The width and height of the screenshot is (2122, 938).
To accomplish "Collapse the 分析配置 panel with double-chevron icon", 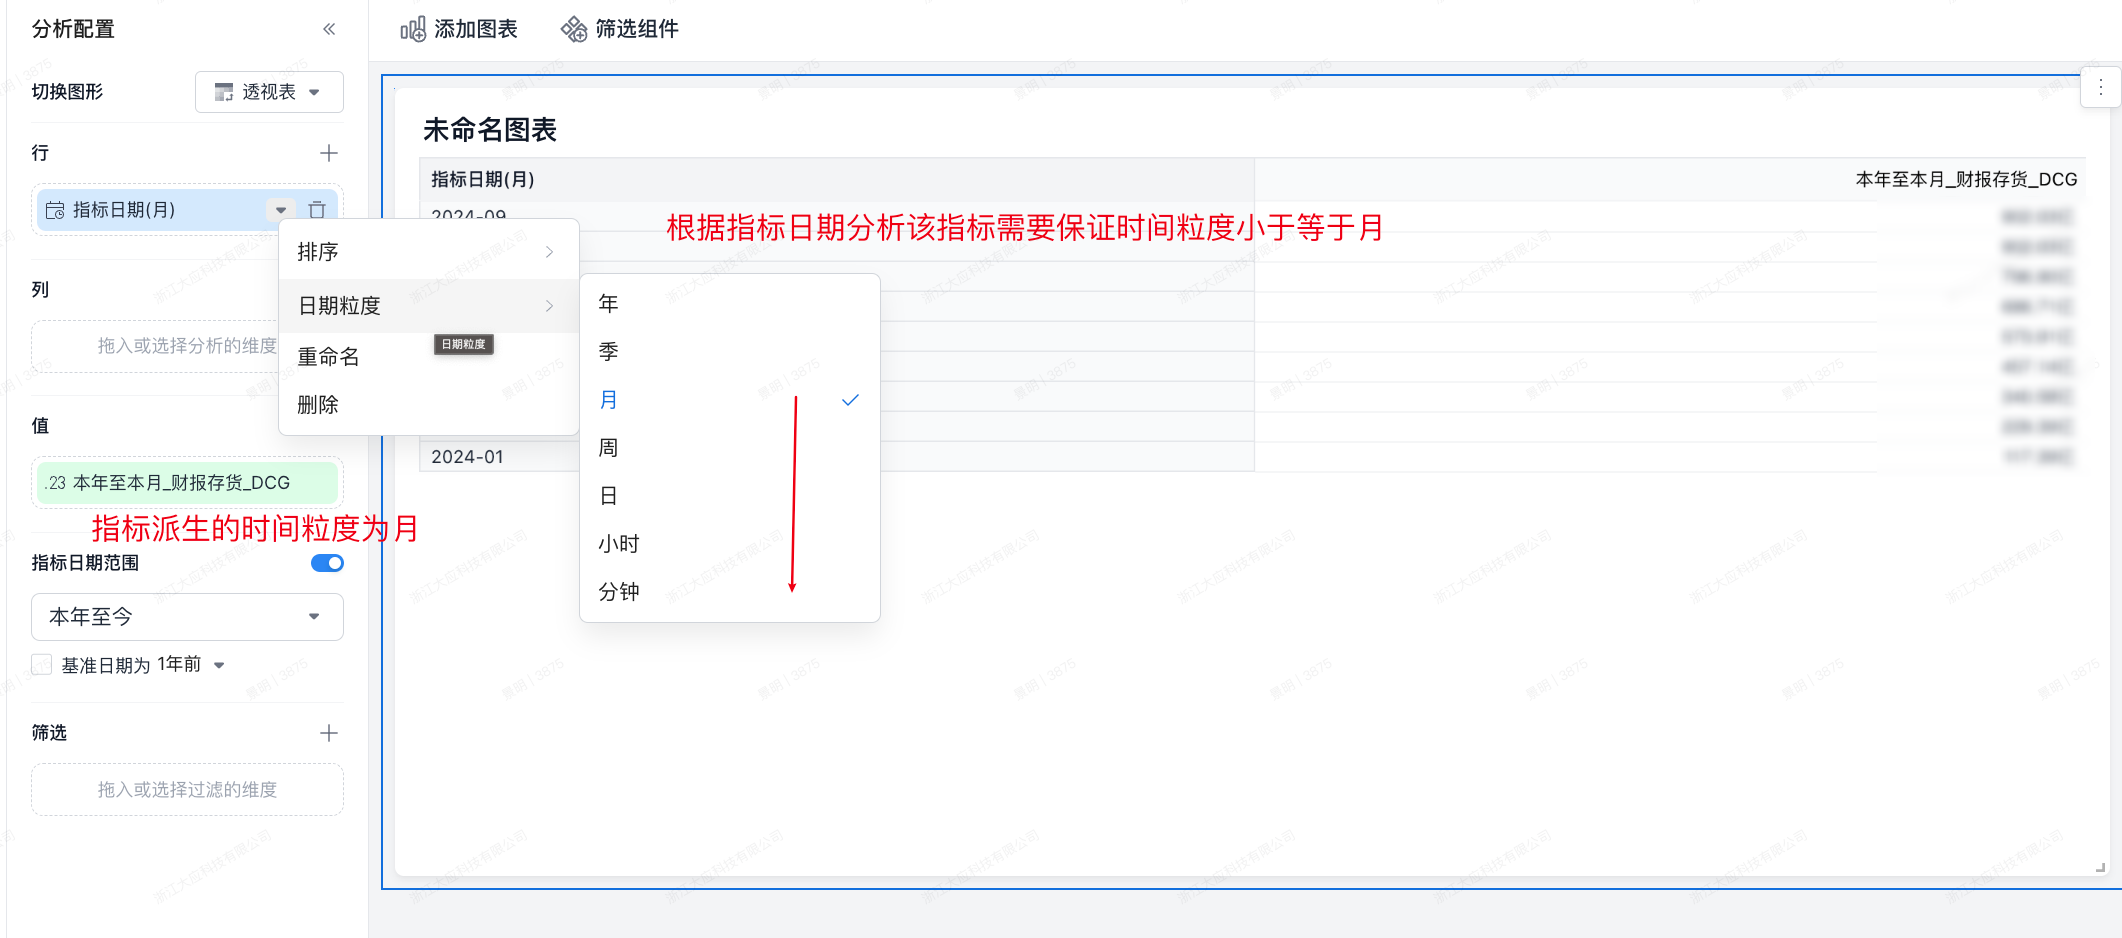I will click(329, 29).
